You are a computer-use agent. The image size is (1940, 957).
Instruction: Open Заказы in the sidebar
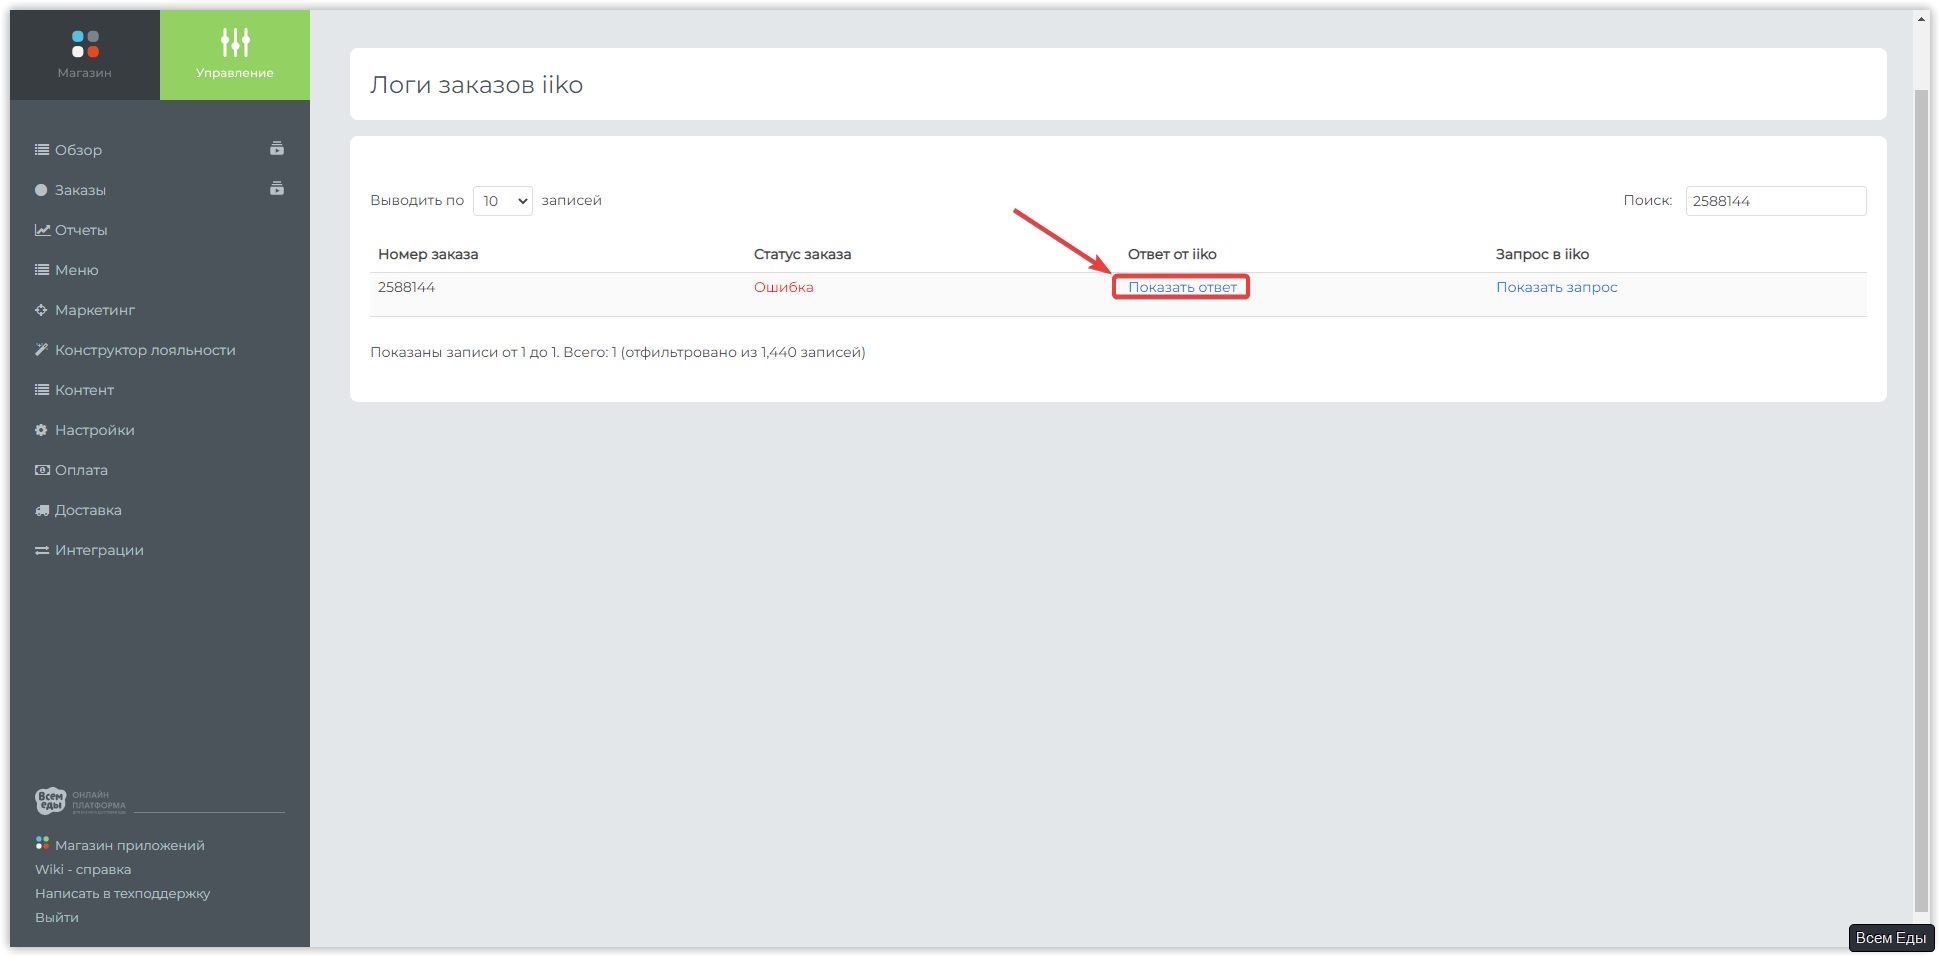(x=80, y=190)
